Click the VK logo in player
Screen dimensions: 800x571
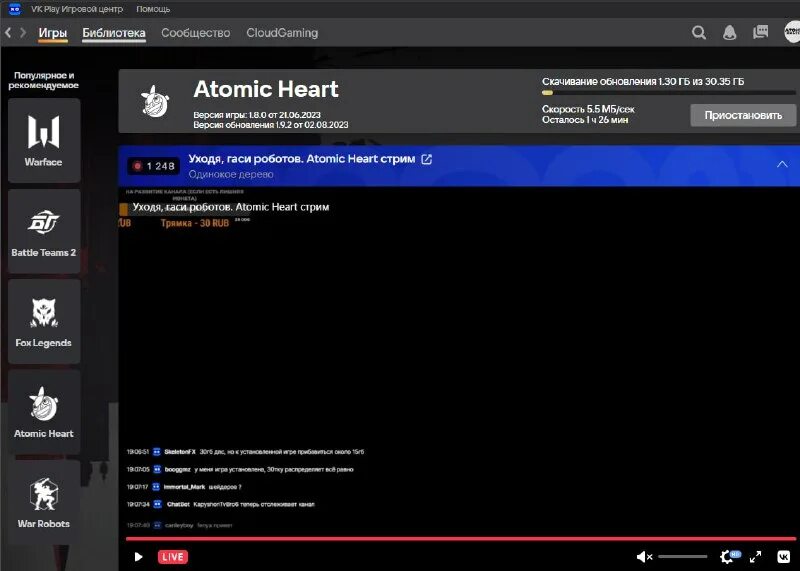[x=784, y=557]
